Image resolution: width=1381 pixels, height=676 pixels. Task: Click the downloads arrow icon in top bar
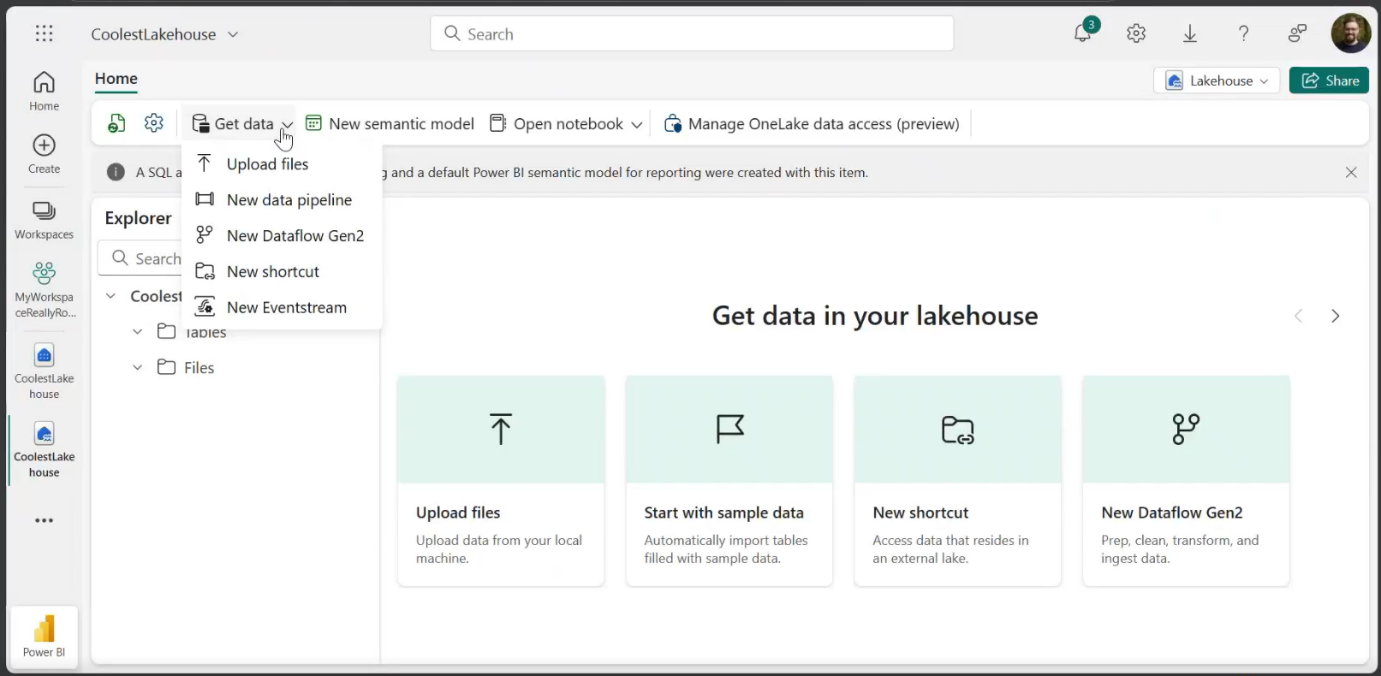1190,33
